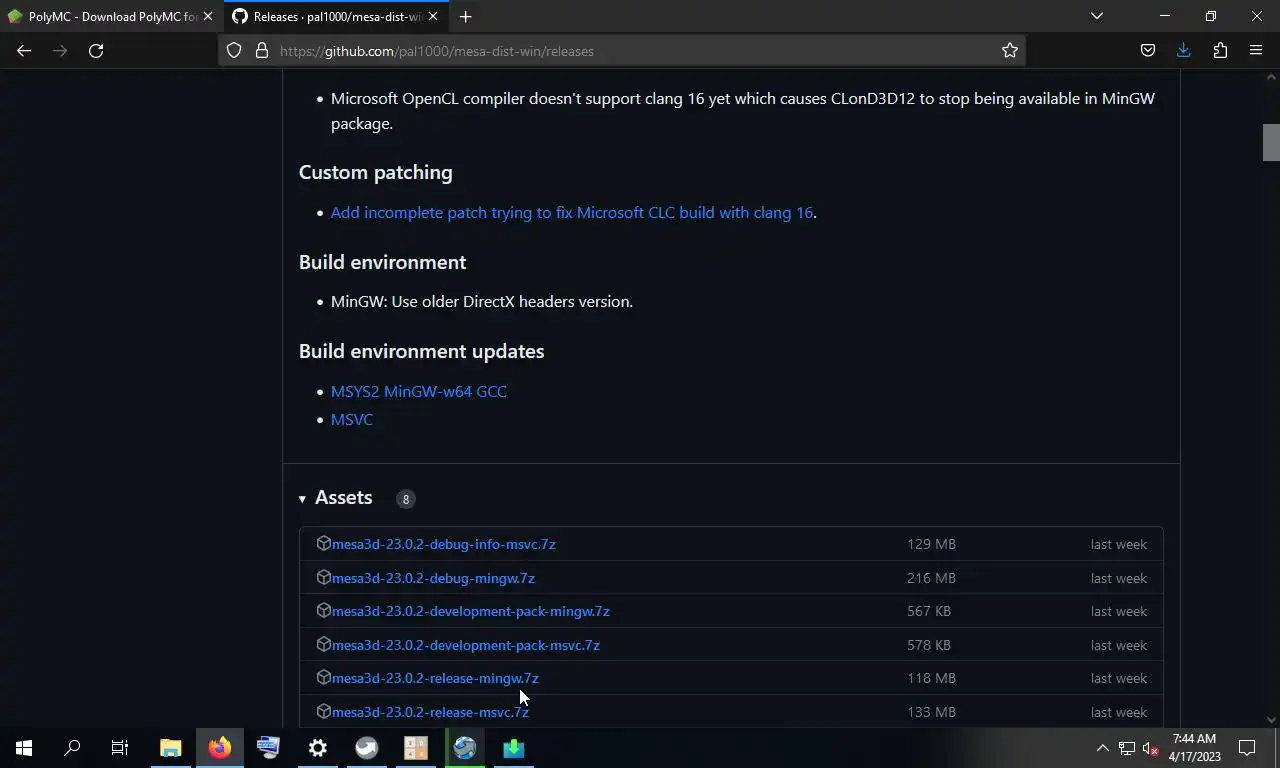
Task: Download mesa3d-23.0.2-debug-info-msvc.7z
Action: coord(444,544)
